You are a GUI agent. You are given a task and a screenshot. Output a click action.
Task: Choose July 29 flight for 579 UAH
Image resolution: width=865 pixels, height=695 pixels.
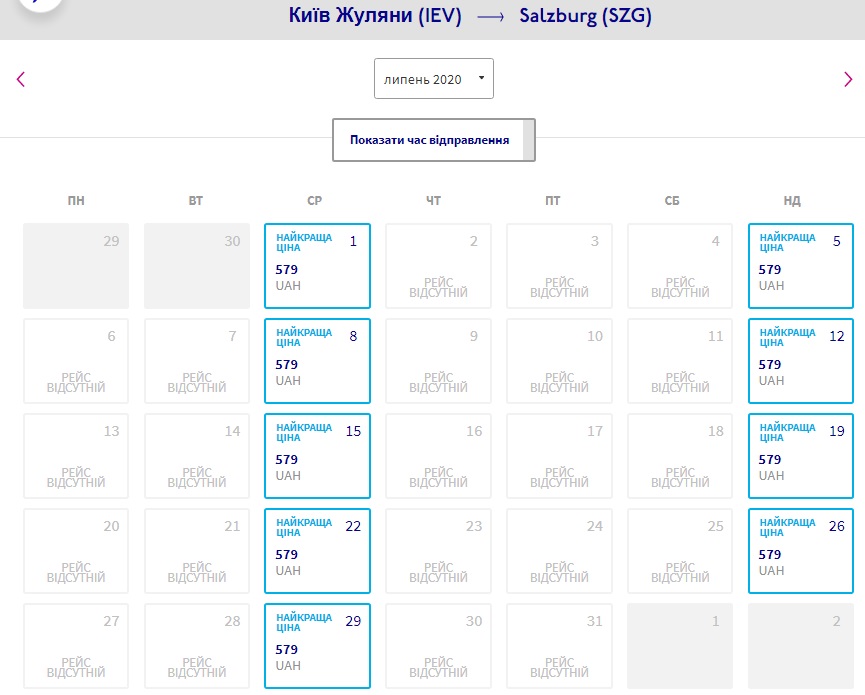point(317,645)
